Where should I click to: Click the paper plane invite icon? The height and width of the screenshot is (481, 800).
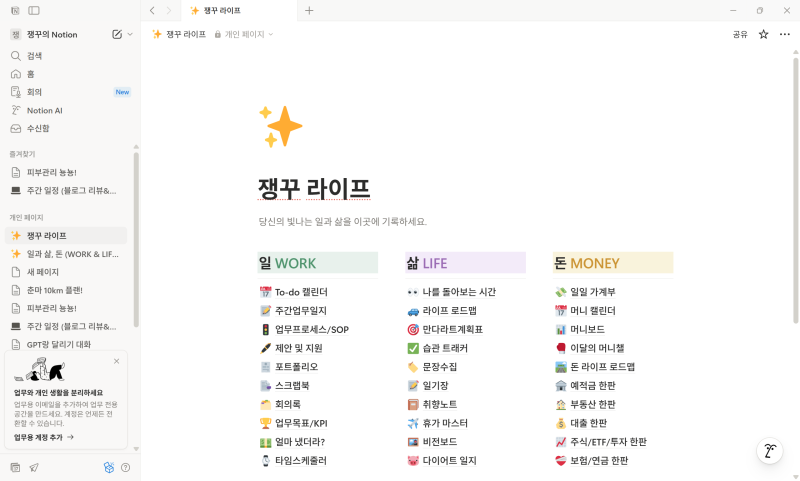[x=34, y=467]
